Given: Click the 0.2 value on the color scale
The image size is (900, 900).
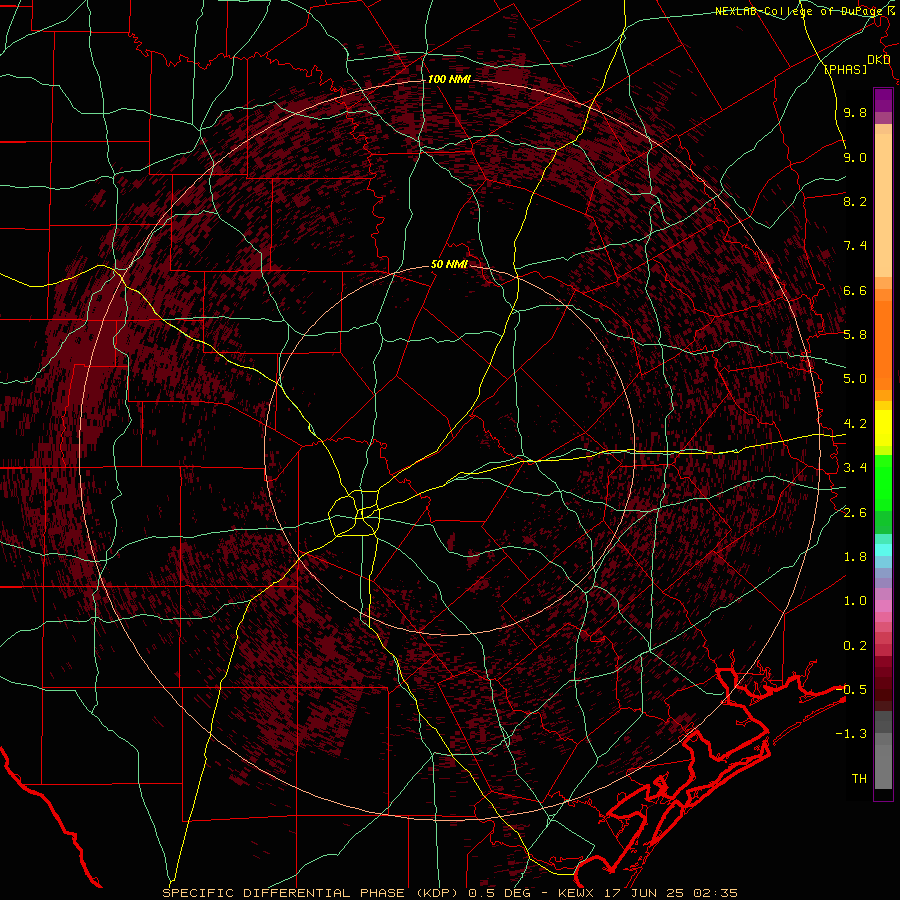Looking at the screenshot, I should coord(855,646).
